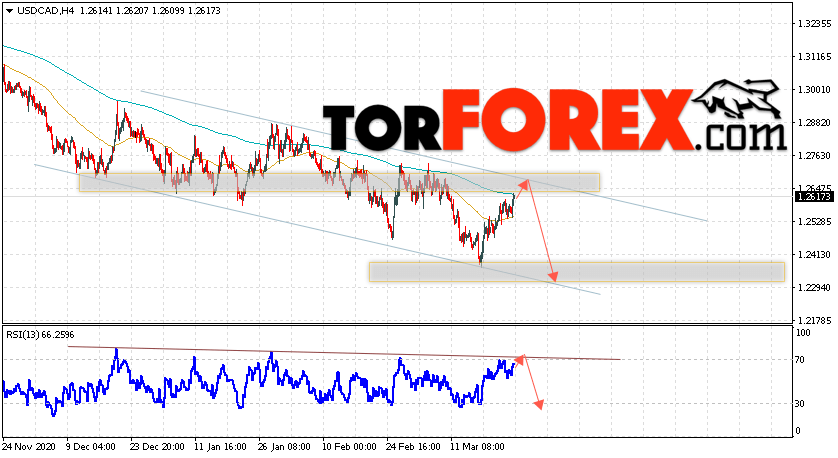Click the 1.28820 price axis label

pos(814,123)
